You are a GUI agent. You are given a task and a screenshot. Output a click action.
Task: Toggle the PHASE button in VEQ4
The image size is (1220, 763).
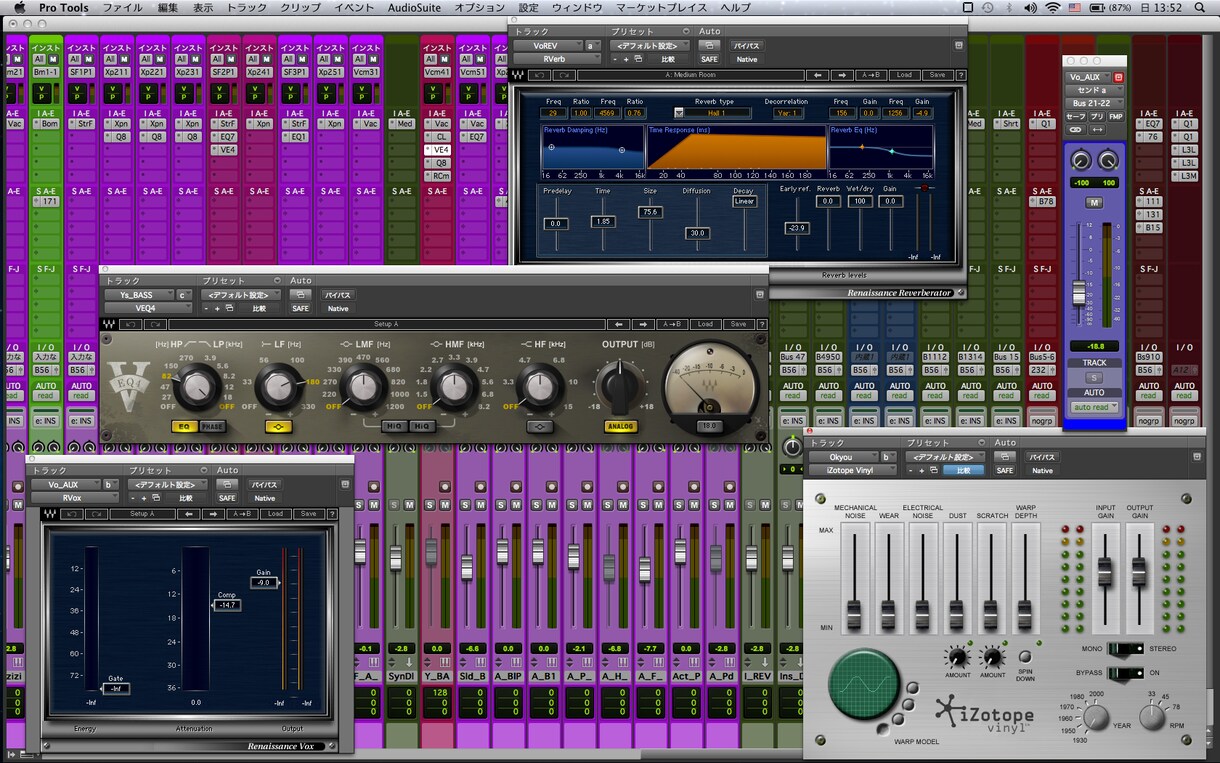pyautogui.click(x=211, y=426)
